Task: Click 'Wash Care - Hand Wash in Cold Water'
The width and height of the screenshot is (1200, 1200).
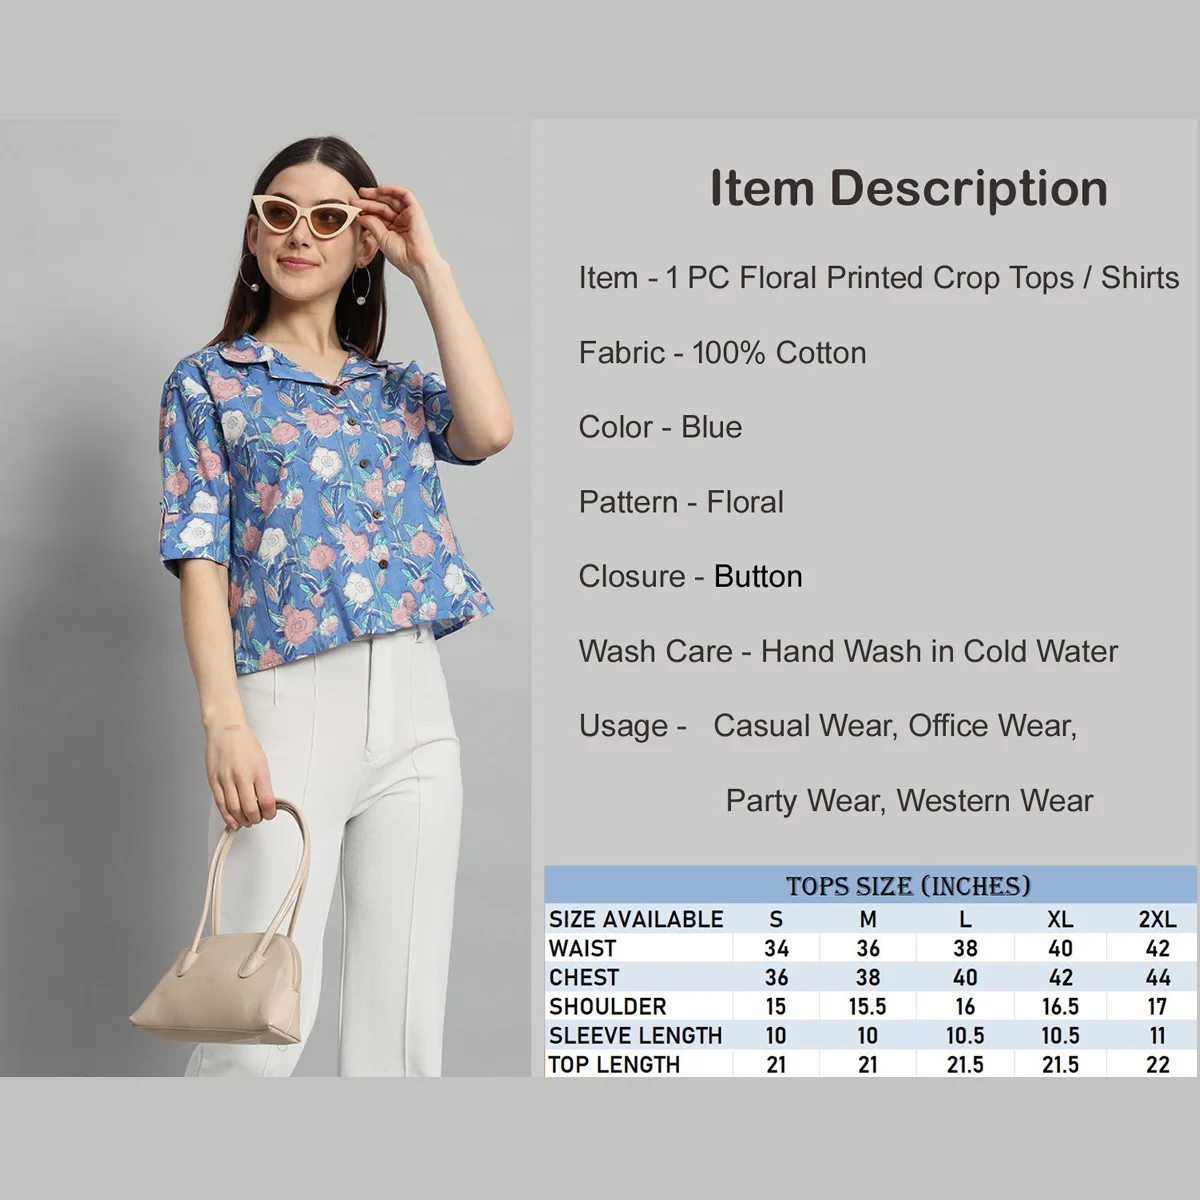Action: coord(848,651)
